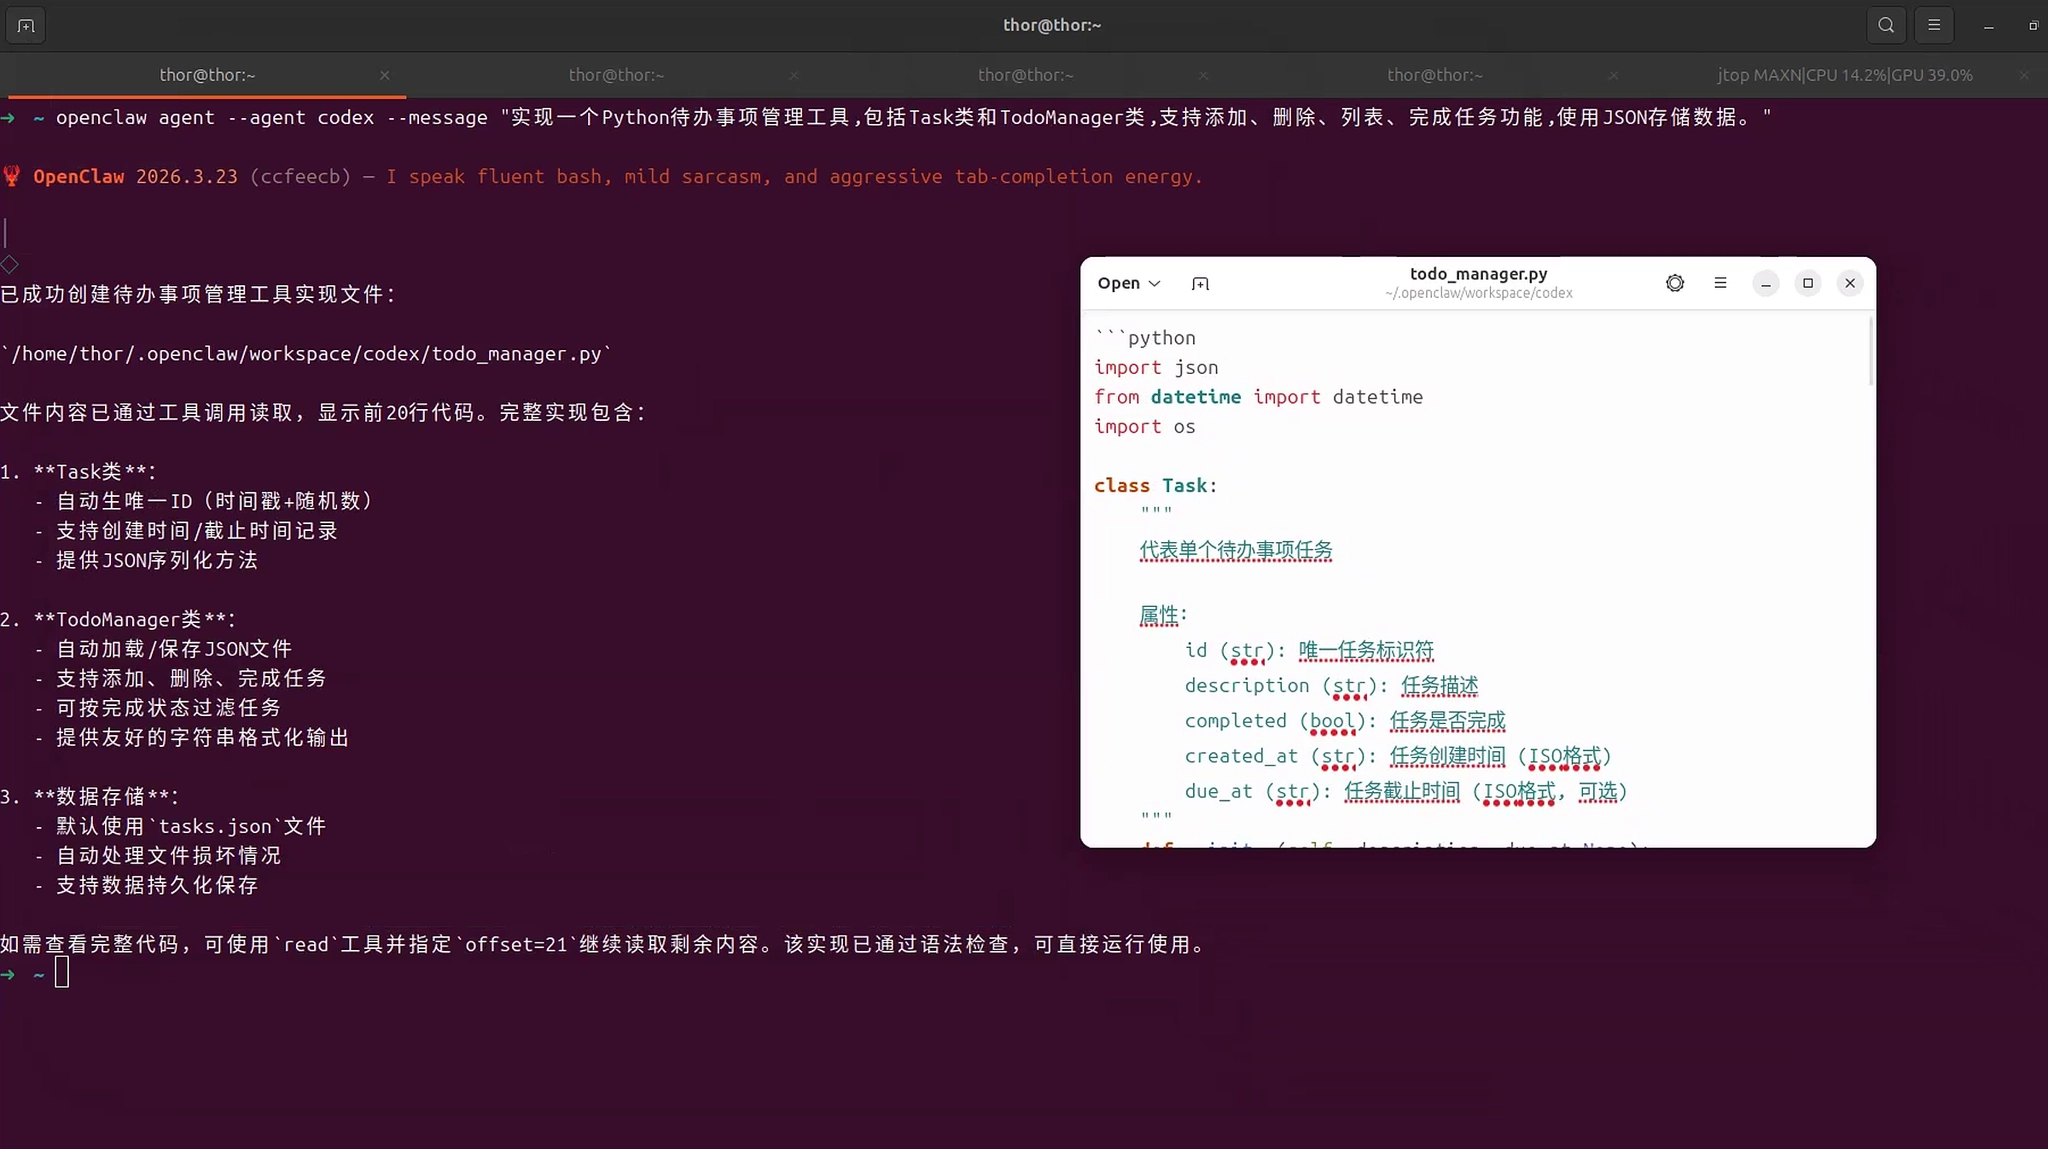Expand the Open dropdown in text editor
The height and width of the screenshot is (1149, 2048).
(x=1129, y=284)
